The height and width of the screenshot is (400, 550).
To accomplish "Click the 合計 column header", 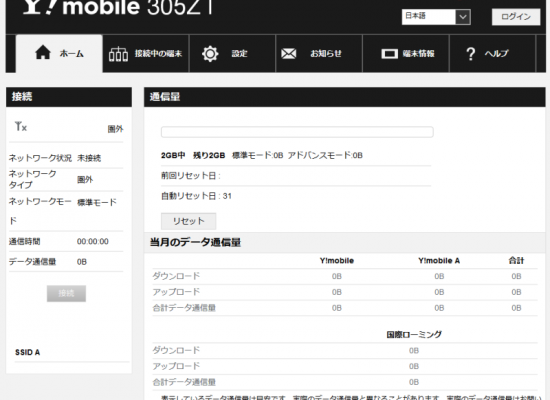I will click(x=516, y=260).
